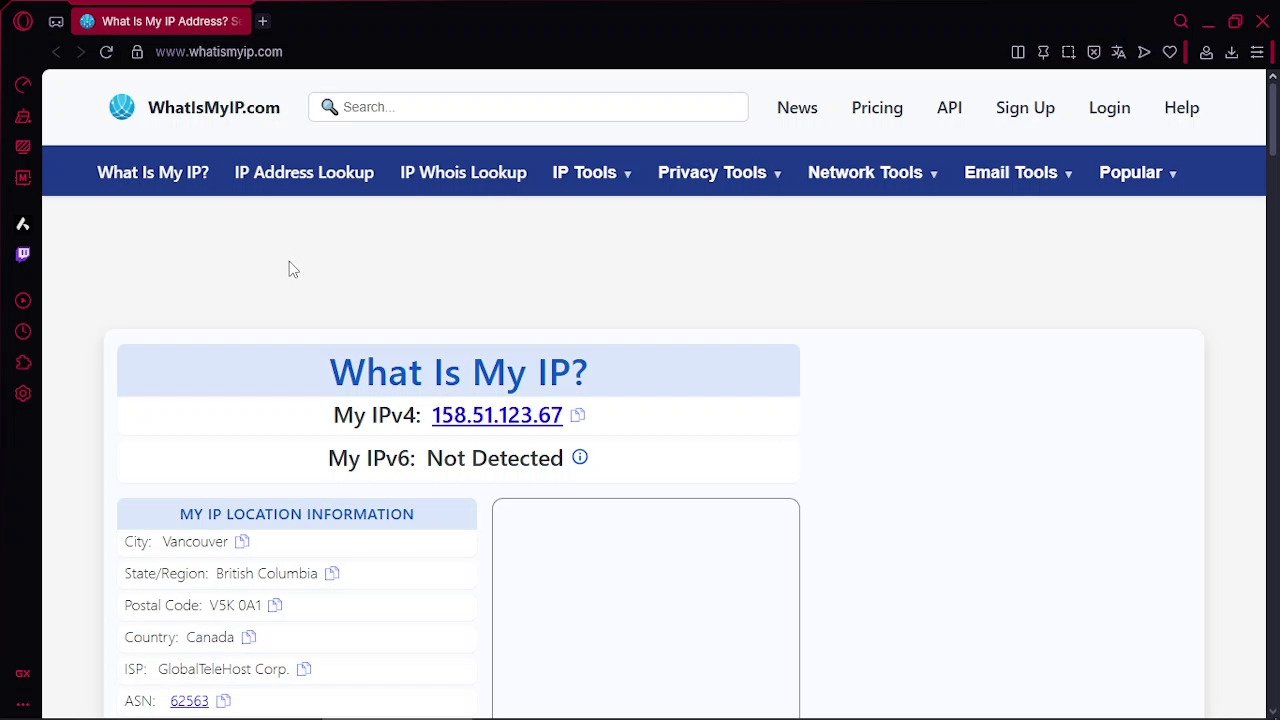Open GX Control speedometer in sidebar
This screenshot has width=1280, height=720.
pyautogui.click(x=23, y=85)
